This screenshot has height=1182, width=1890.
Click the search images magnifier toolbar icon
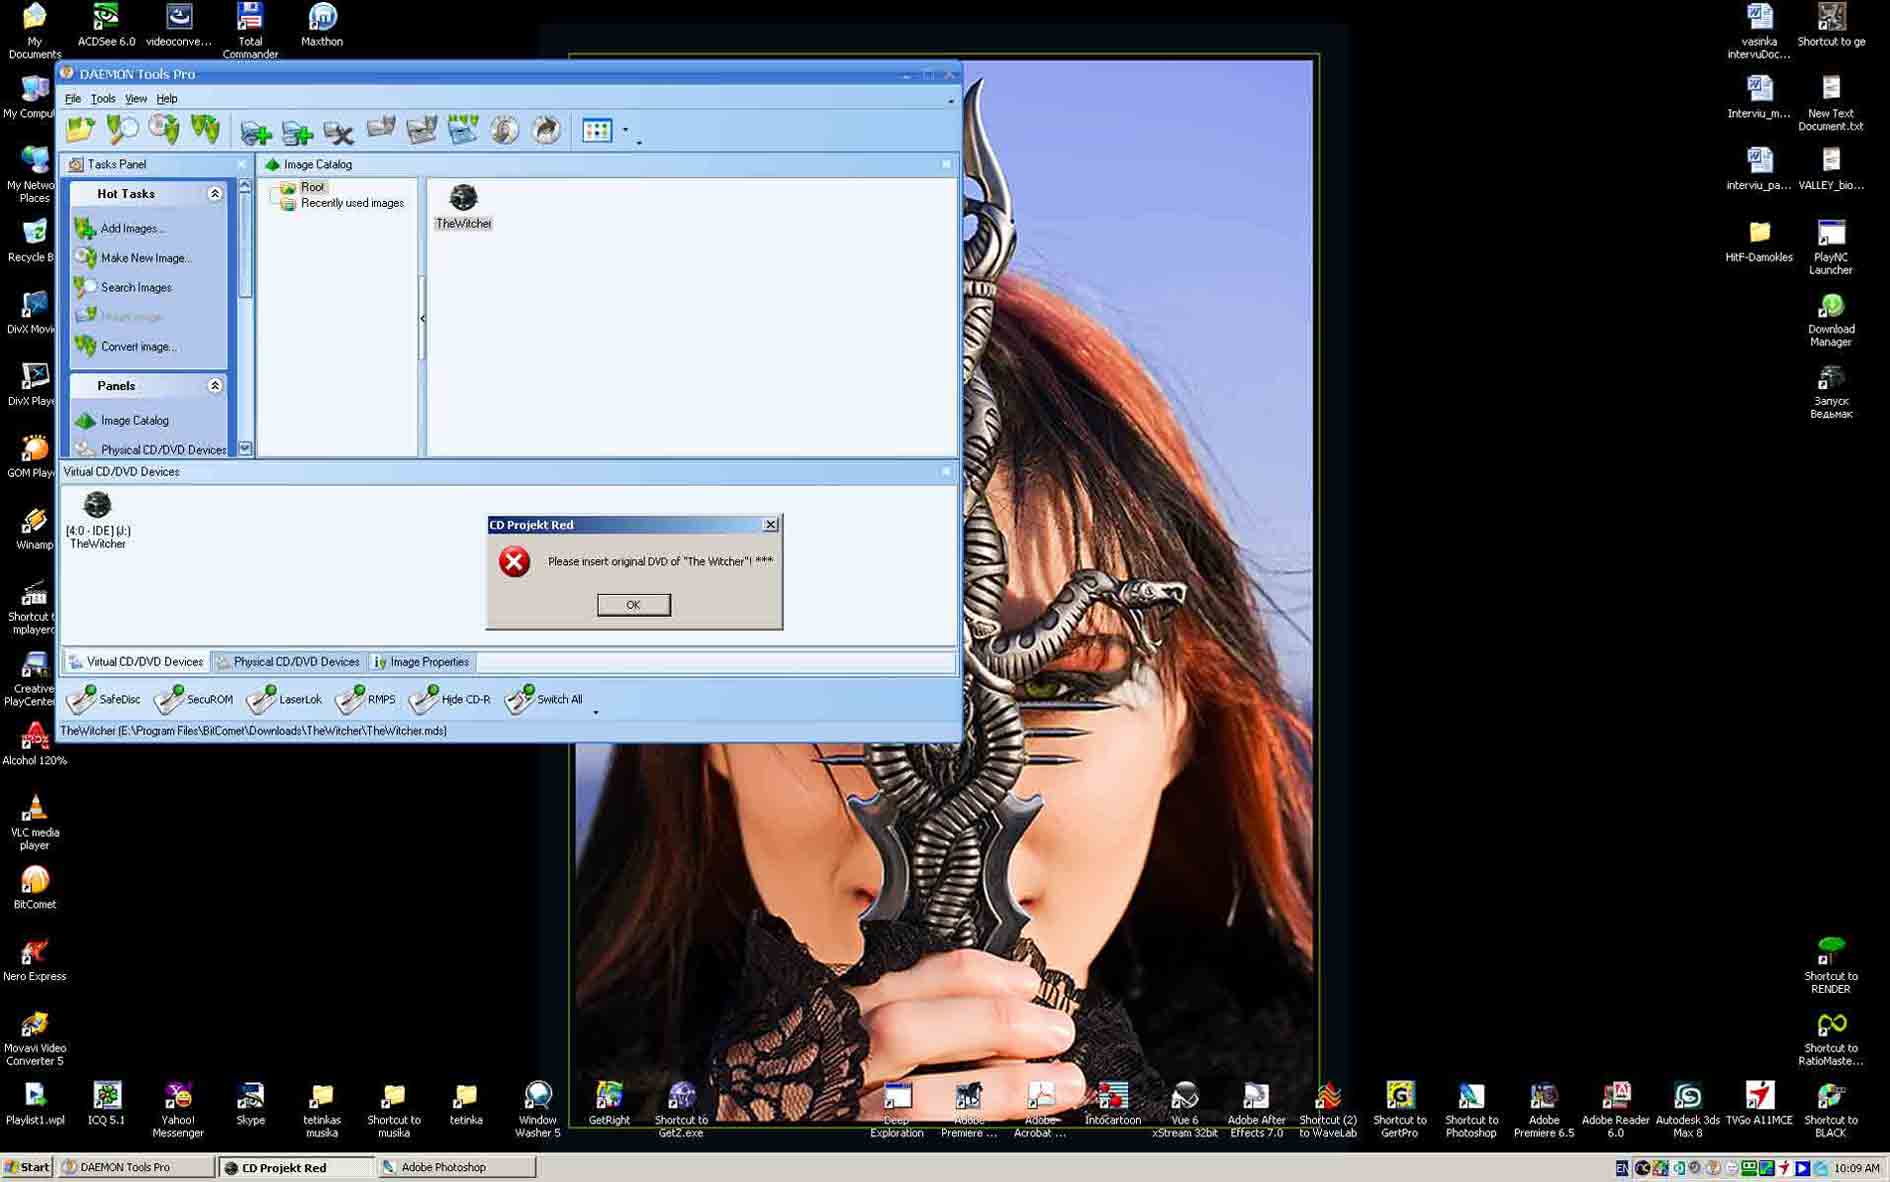coord(122,129)
